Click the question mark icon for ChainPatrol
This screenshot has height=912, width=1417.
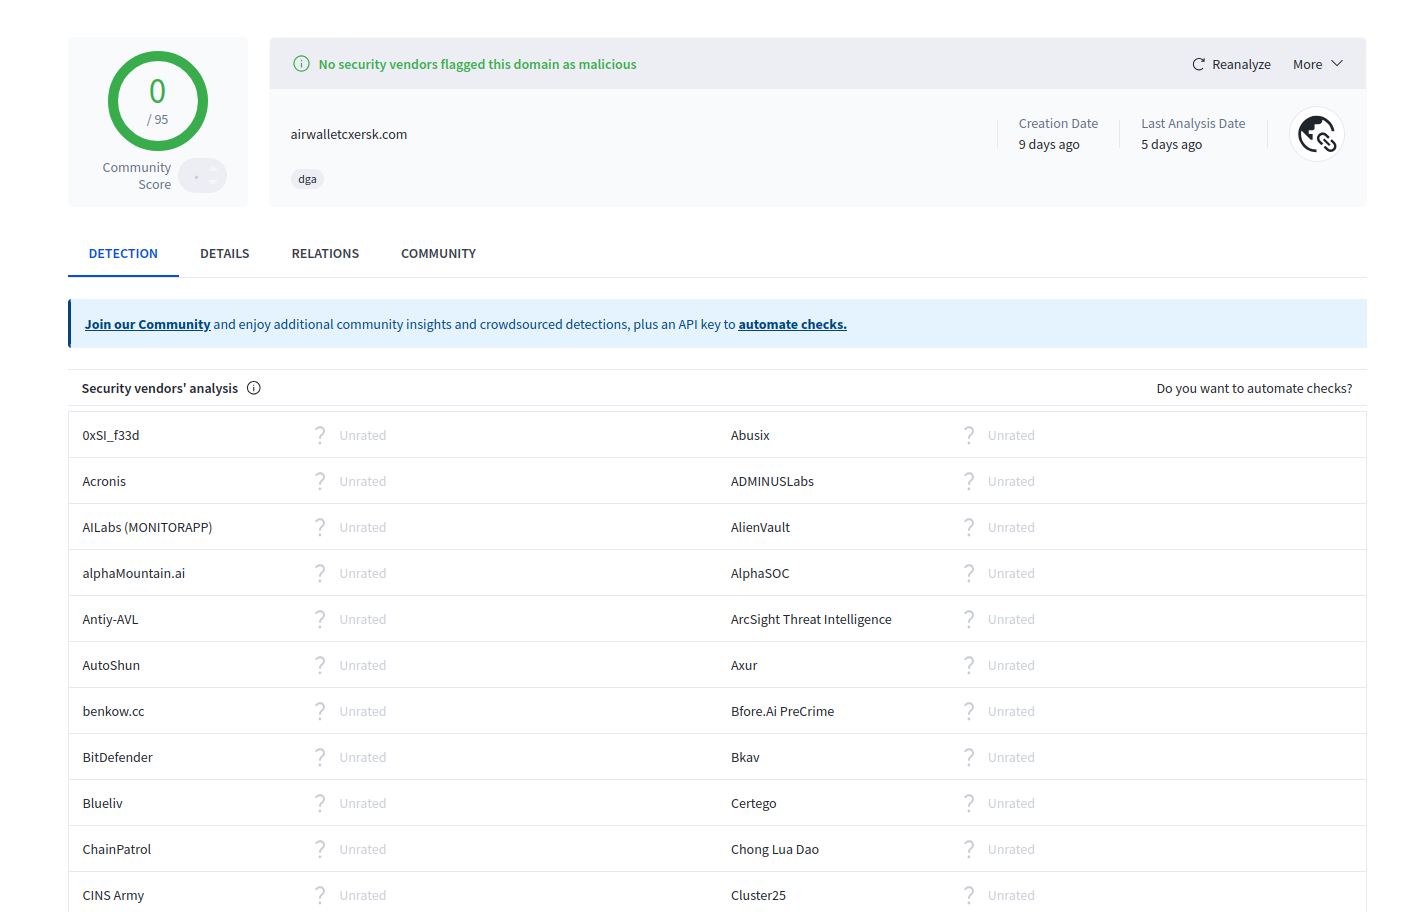pyautogui.click(x=320, y=849)
